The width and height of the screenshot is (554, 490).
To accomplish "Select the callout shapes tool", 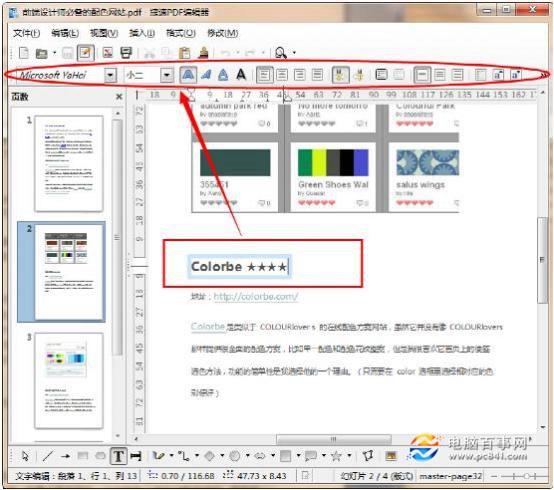I will point(311,456).
